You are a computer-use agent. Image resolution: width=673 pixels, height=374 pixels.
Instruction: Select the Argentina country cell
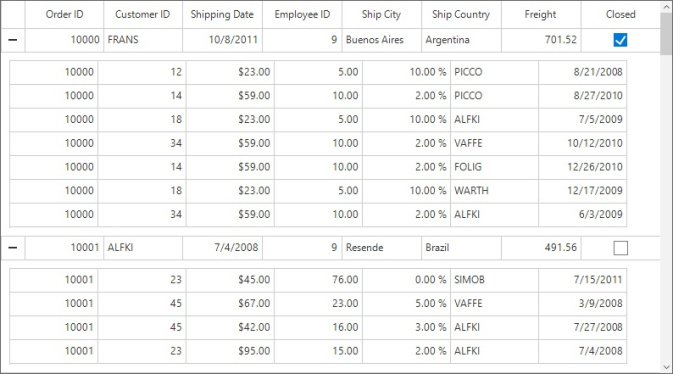(x=461, y=40)
